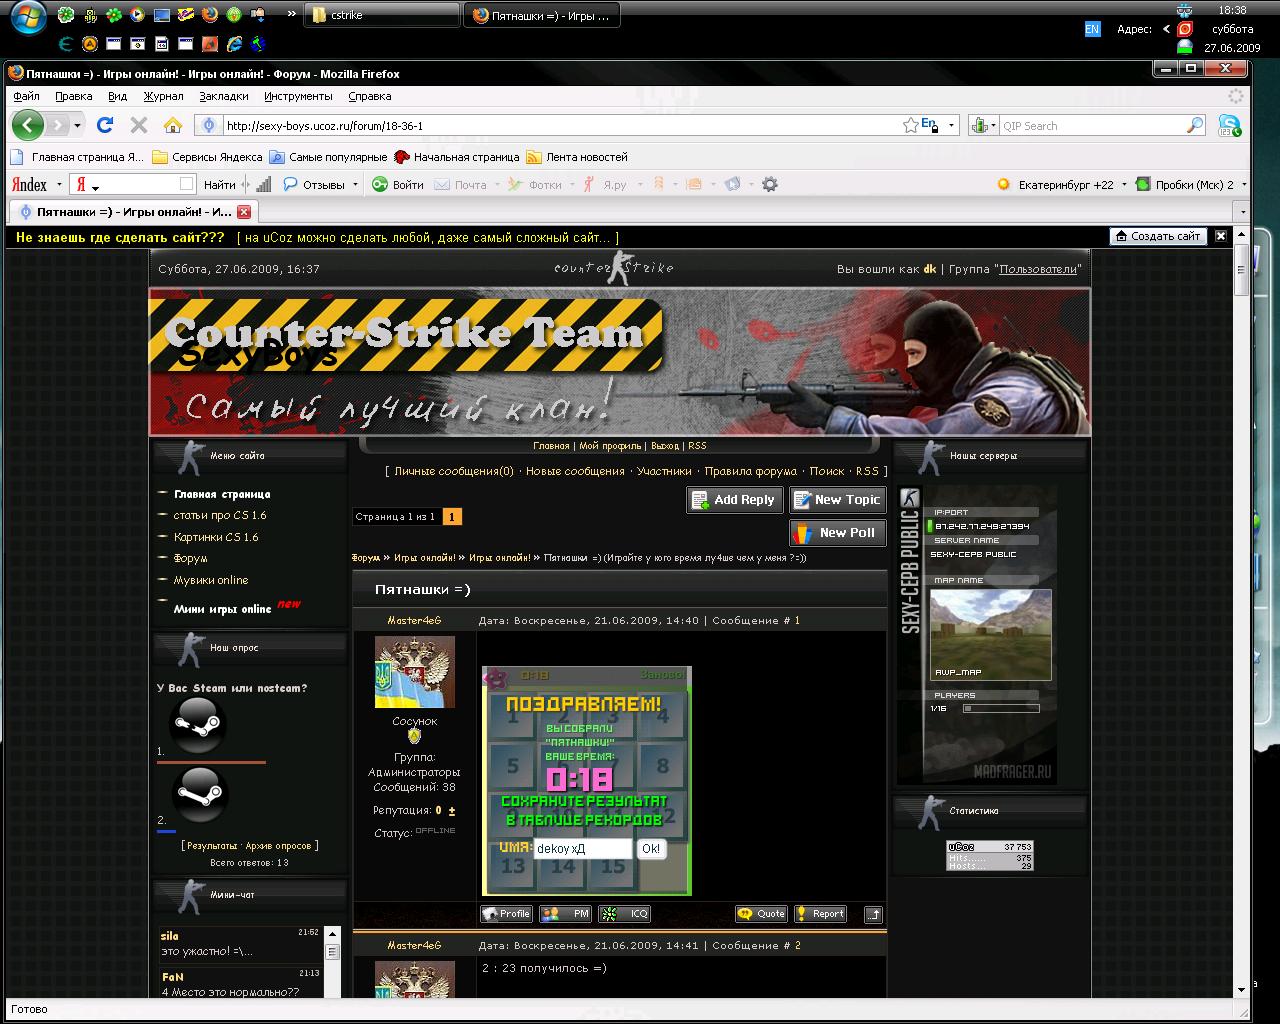Open the Вид menu

118,96
